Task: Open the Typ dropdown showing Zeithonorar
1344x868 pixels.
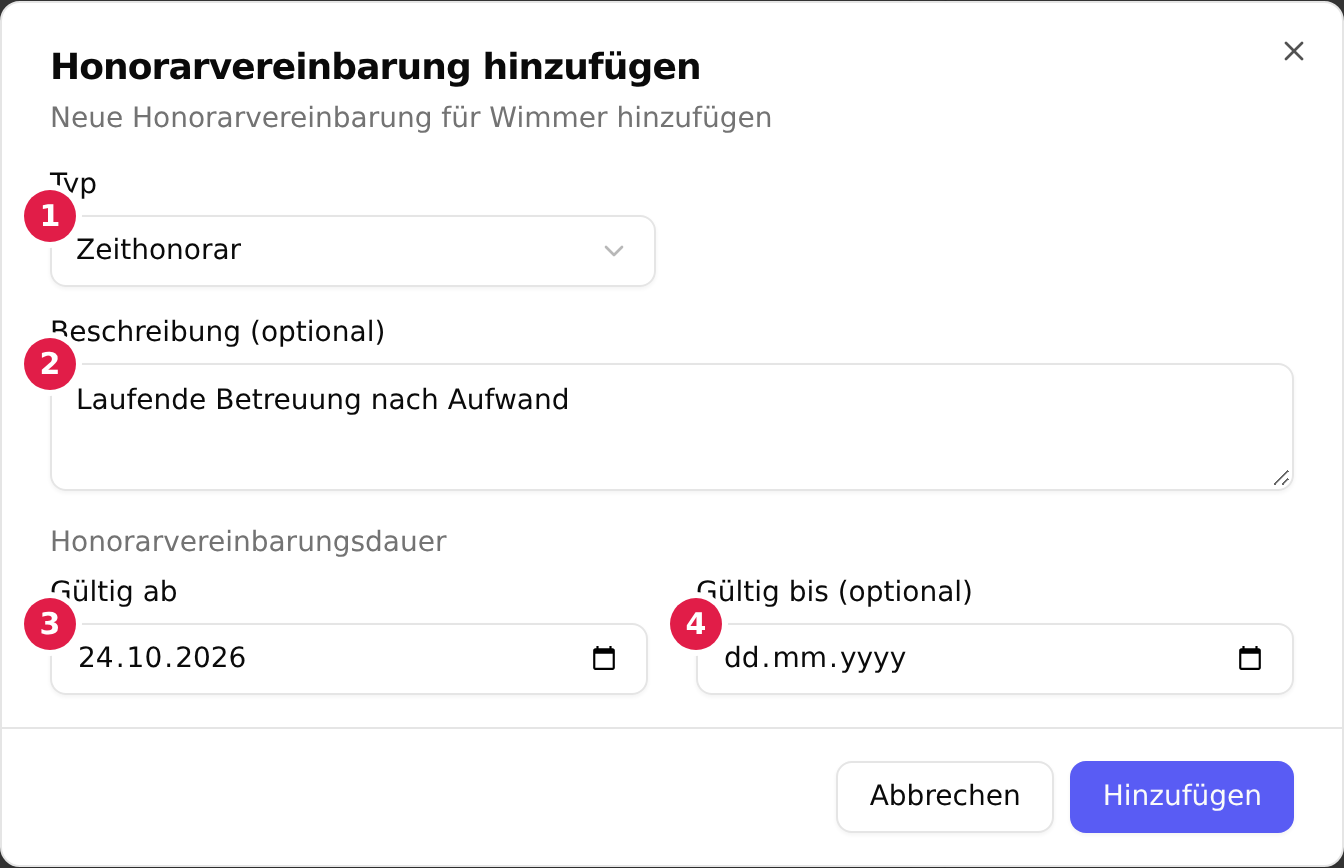Action: [x=353, y=251]
